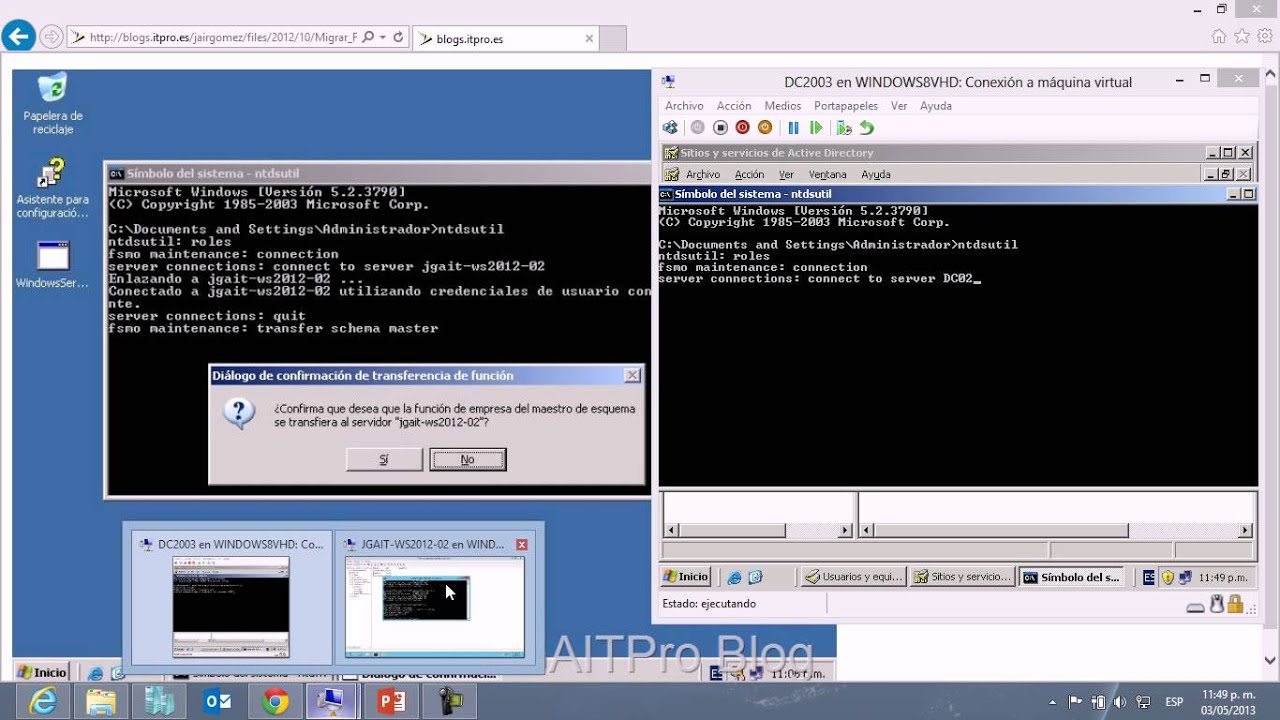
Task: Click the orange Save state icon
Action: (765, 128)
